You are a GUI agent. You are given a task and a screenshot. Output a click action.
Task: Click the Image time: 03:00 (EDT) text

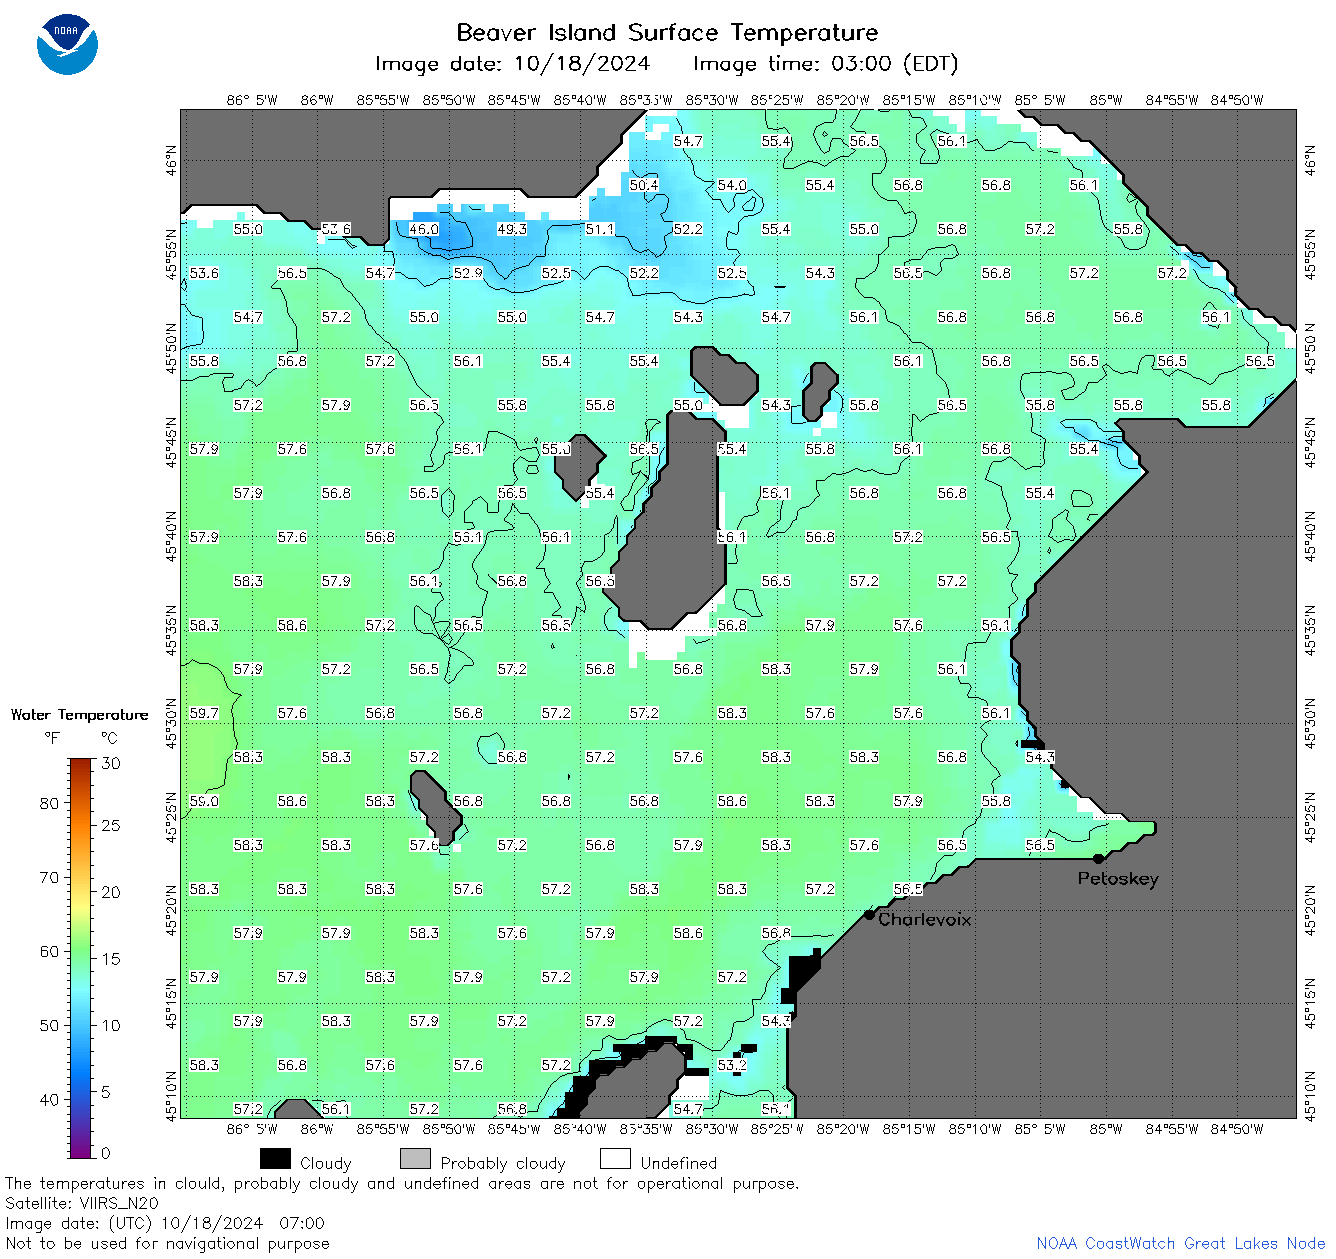(826, 64)
